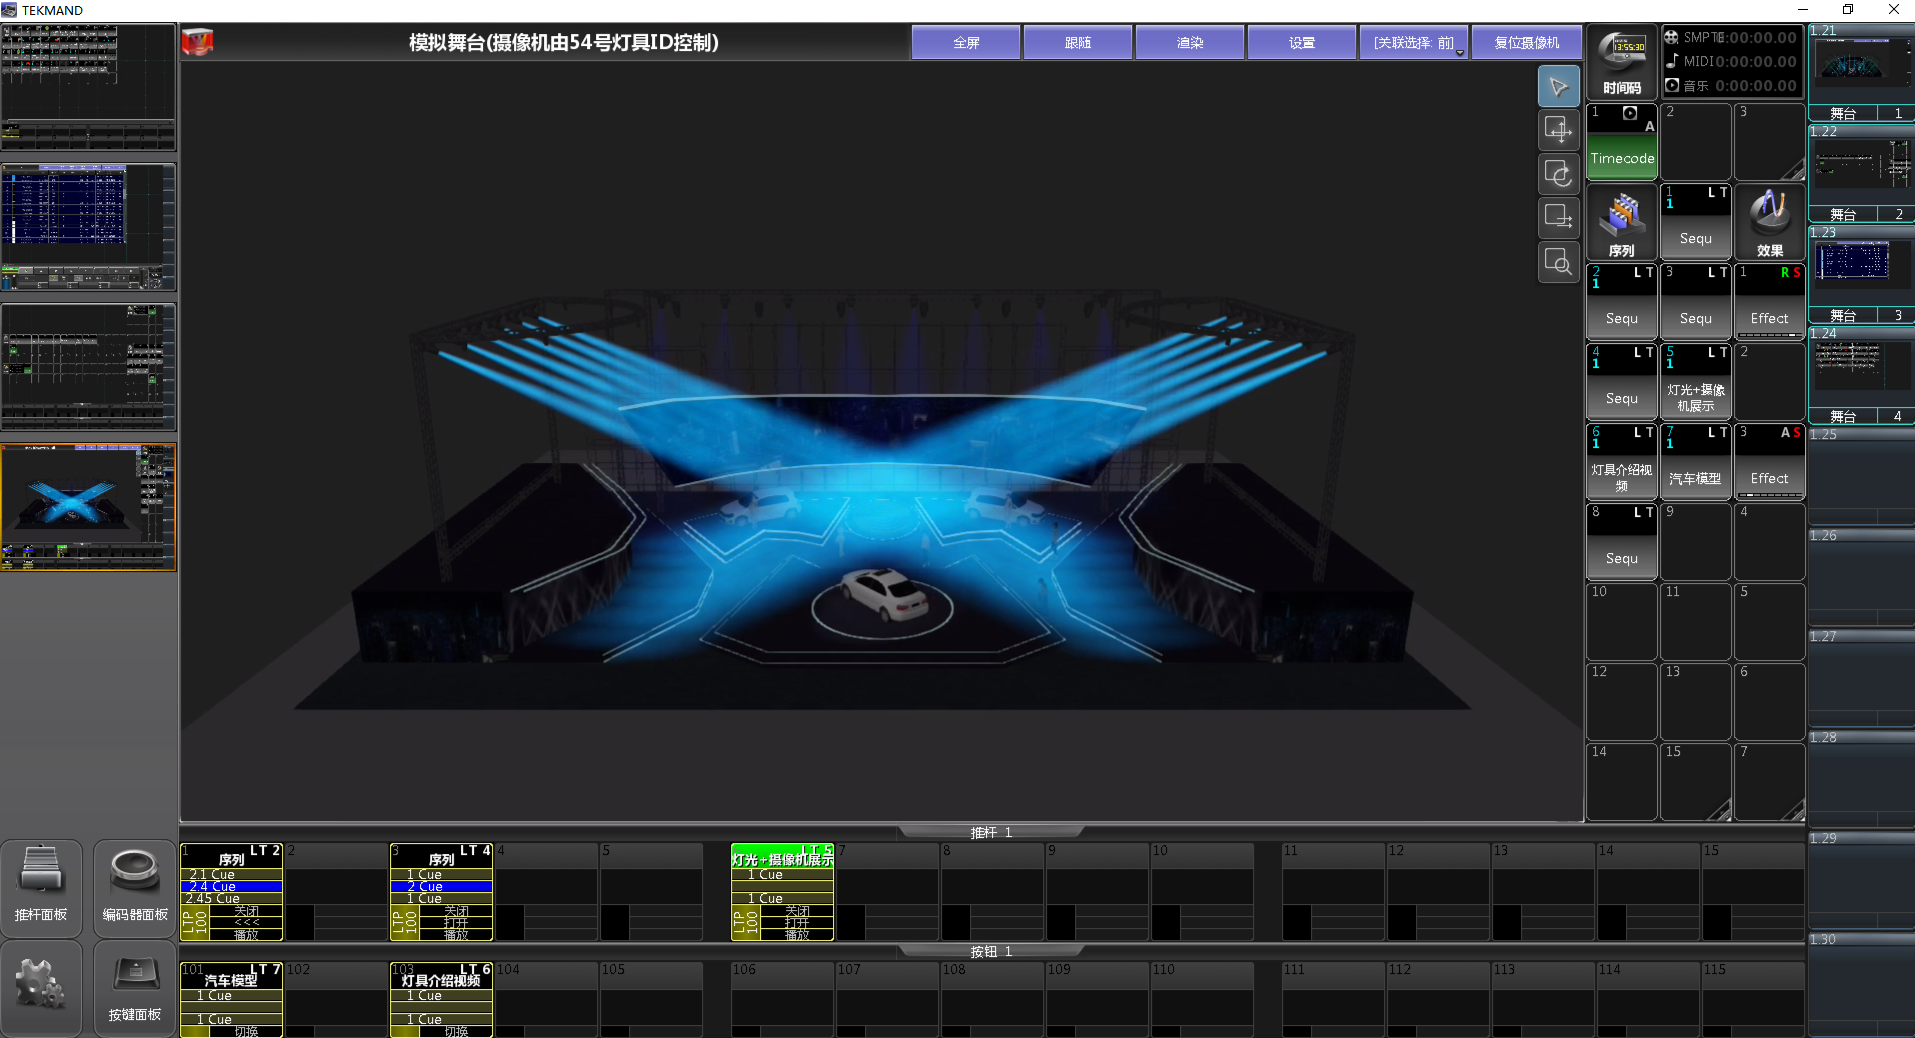Activate the rotate view tool

(x=1558, y=174)
